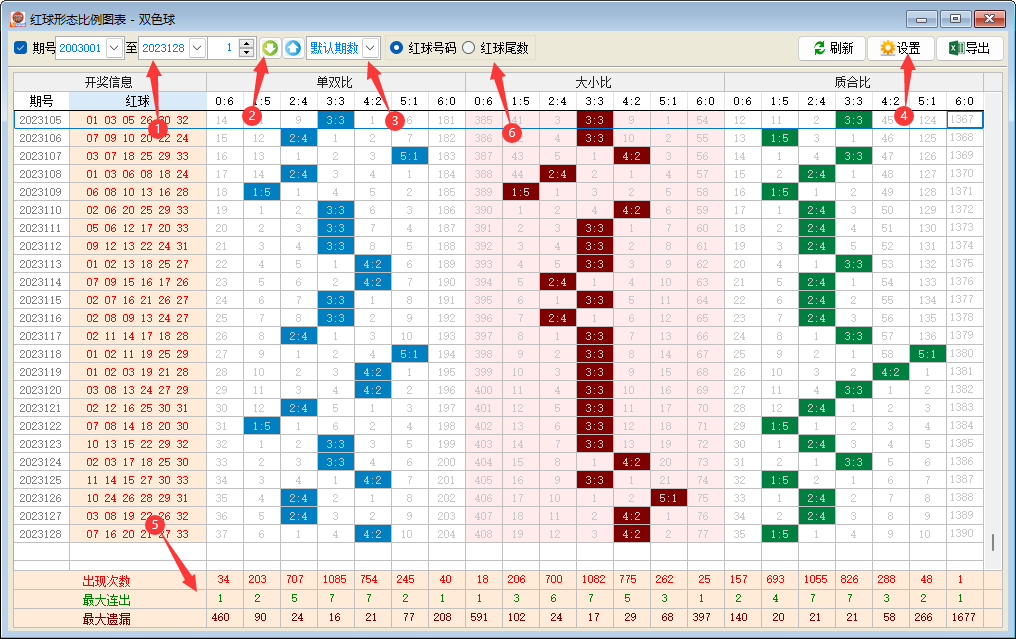Click the period count input field

click(222, 48)
